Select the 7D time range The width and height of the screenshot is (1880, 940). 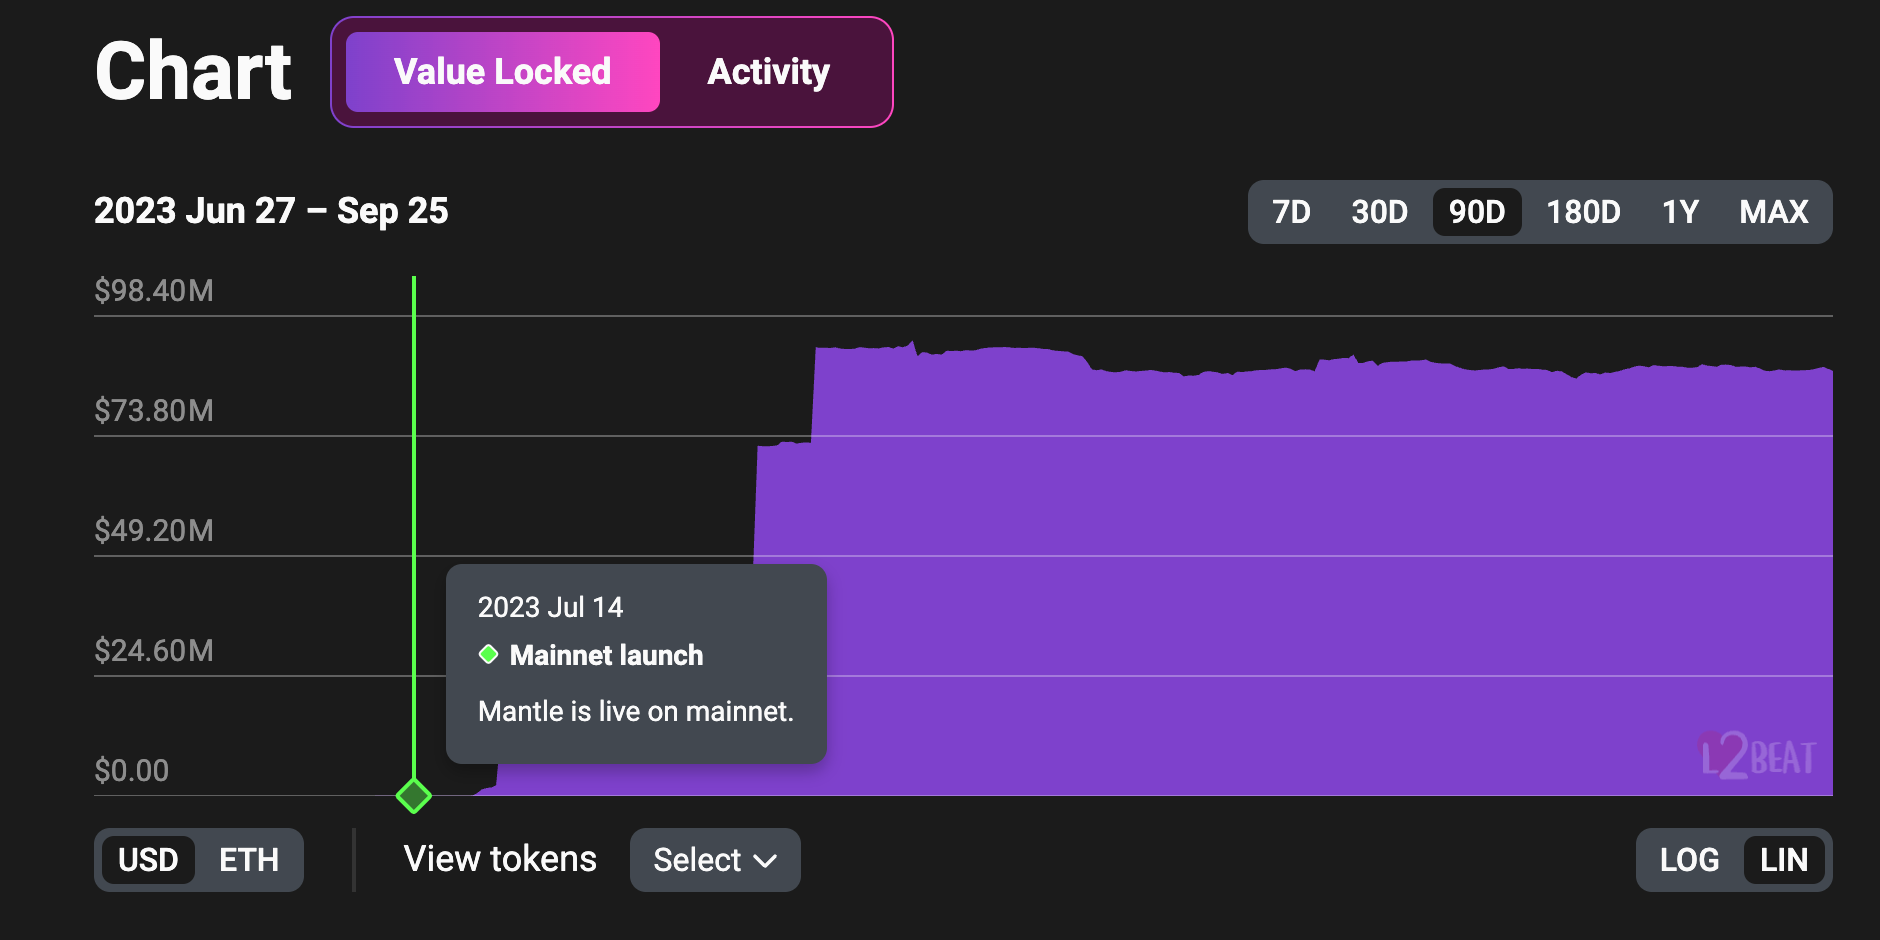1290,212
